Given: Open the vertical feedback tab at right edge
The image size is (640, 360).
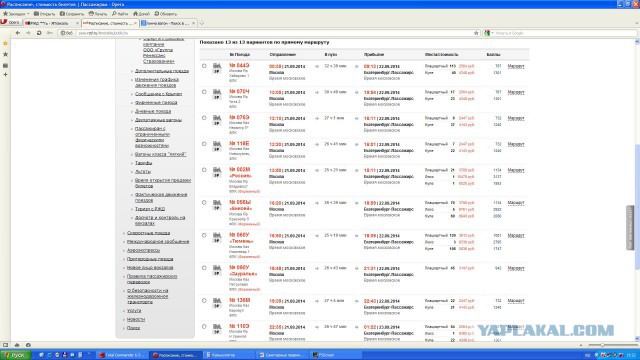Looking at the screenshot, I should tap(631, 228).
